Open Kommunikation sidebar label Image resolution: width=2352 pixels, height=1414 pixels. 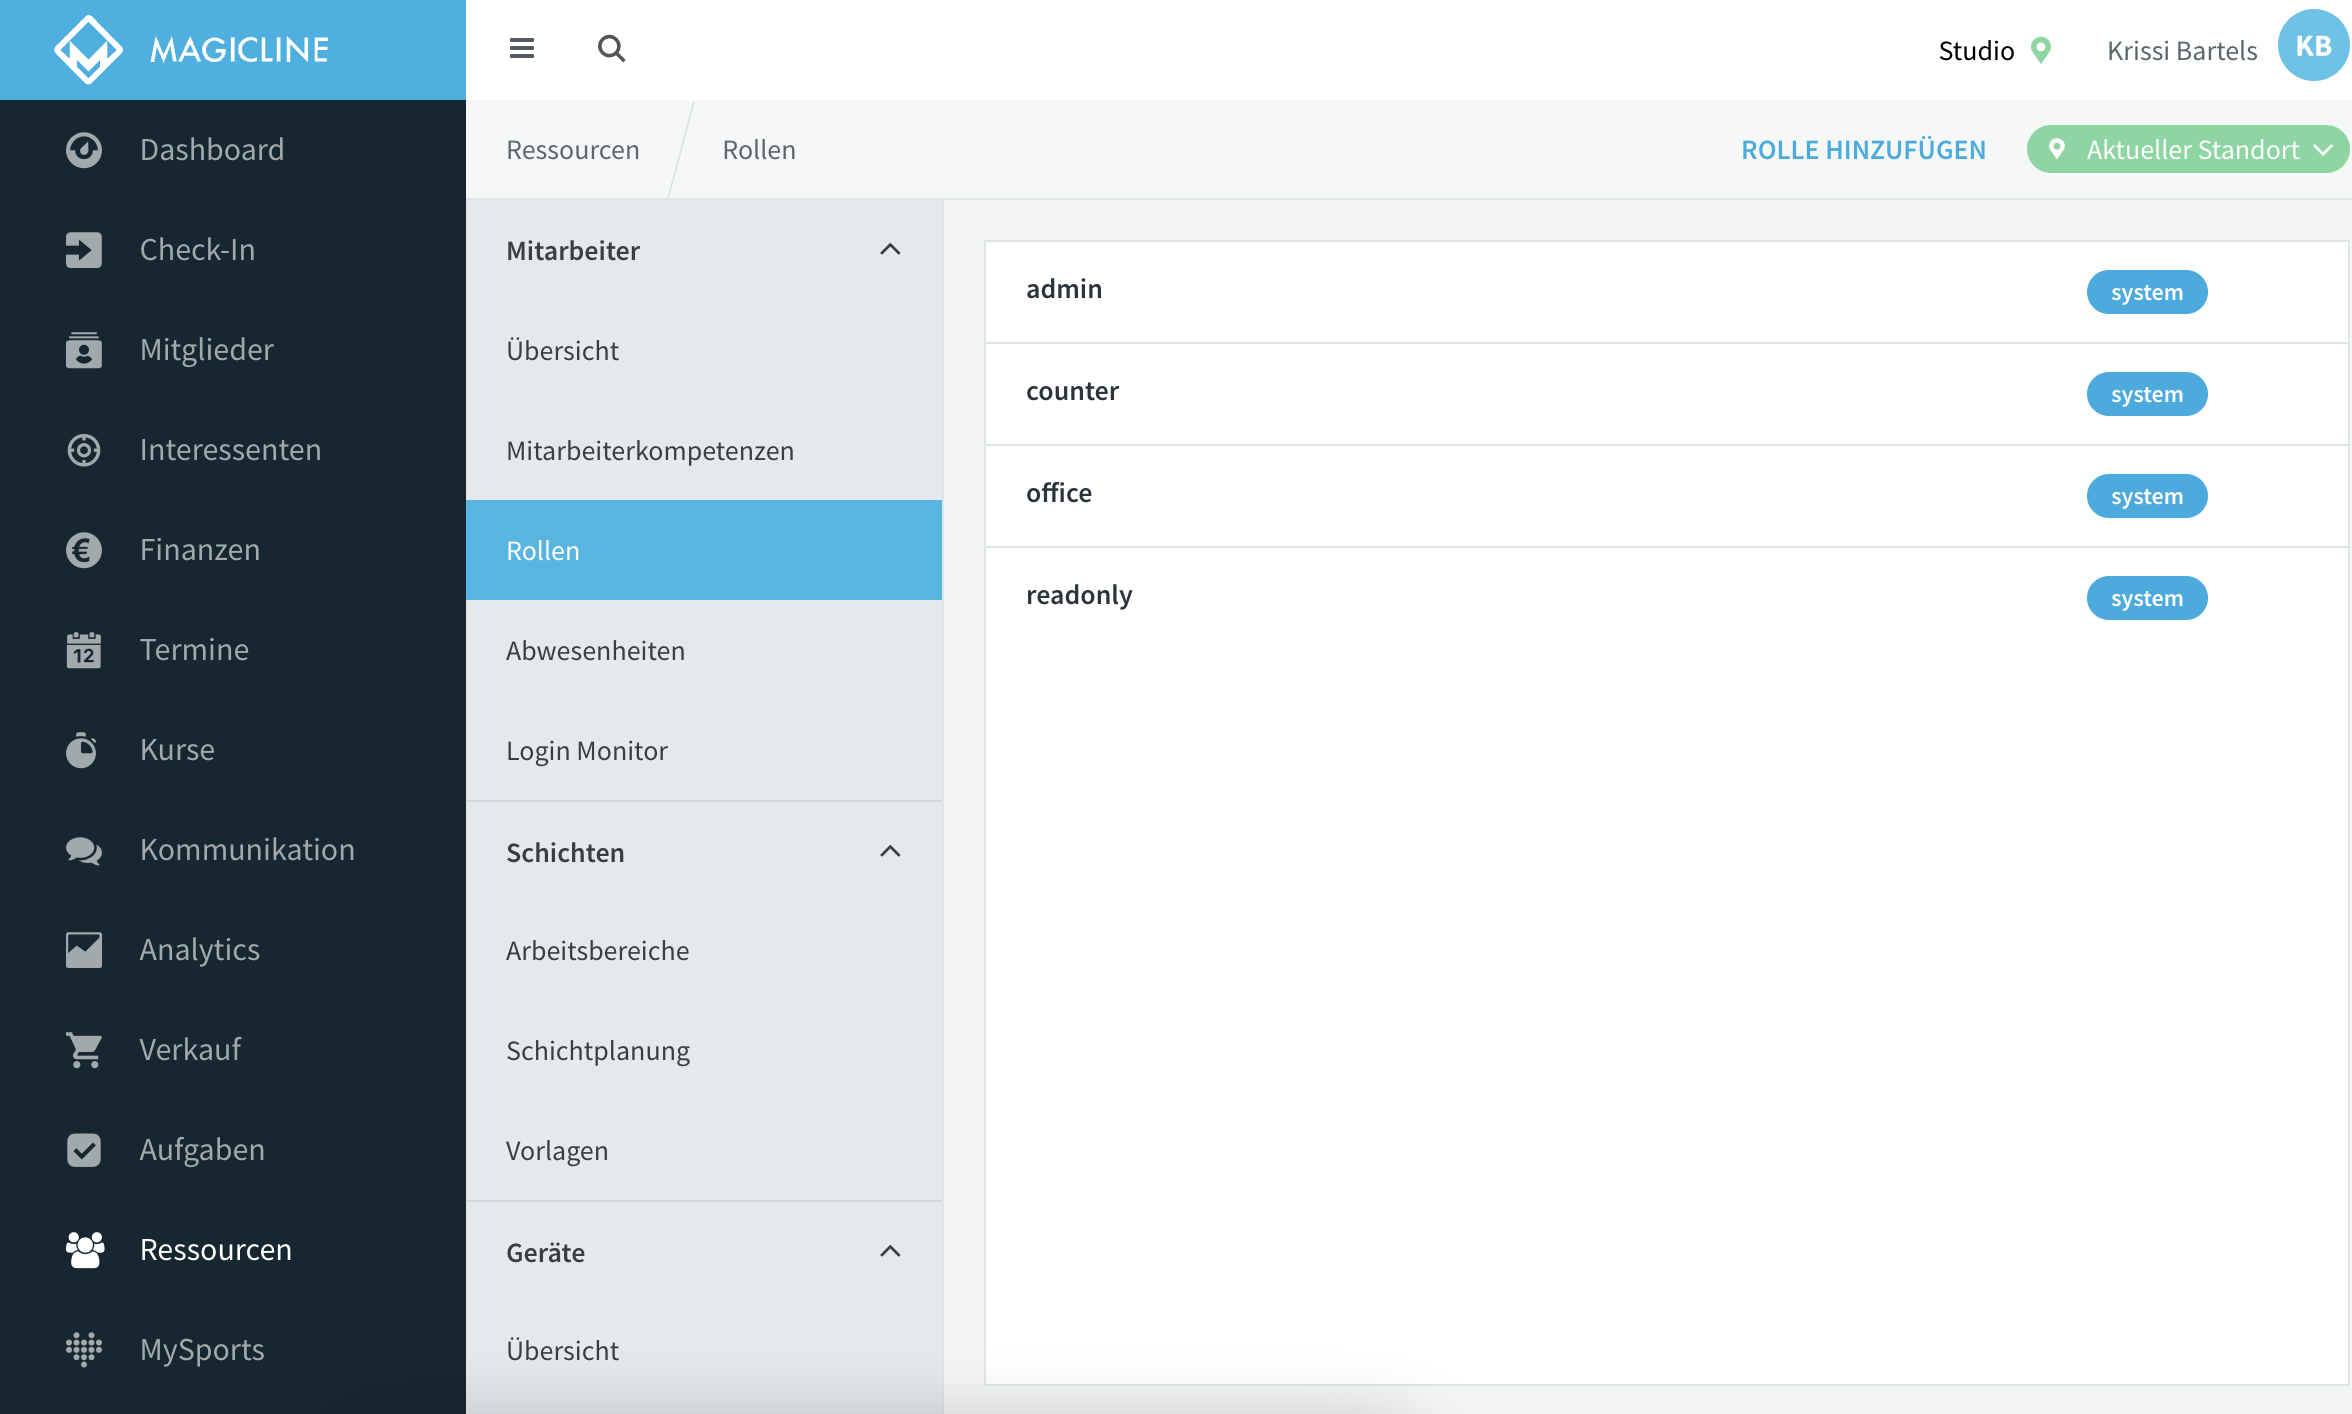point(247,850)
